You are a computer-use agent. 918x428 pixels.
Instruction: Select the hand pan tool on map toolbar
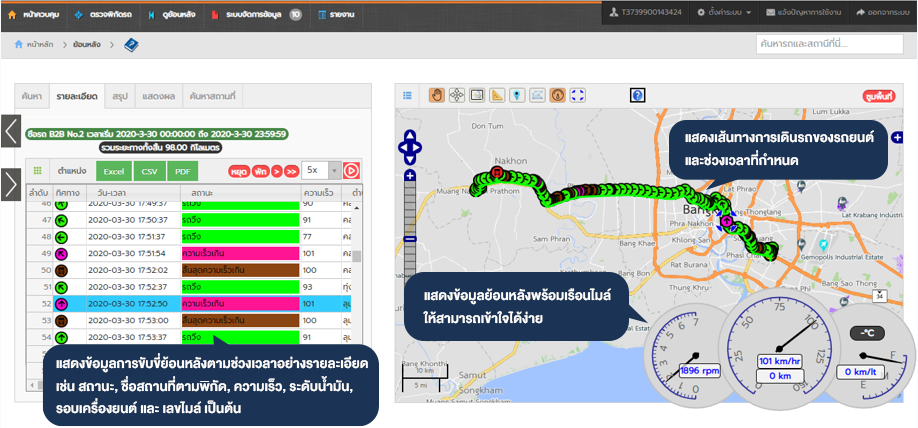tap(437, 95)
